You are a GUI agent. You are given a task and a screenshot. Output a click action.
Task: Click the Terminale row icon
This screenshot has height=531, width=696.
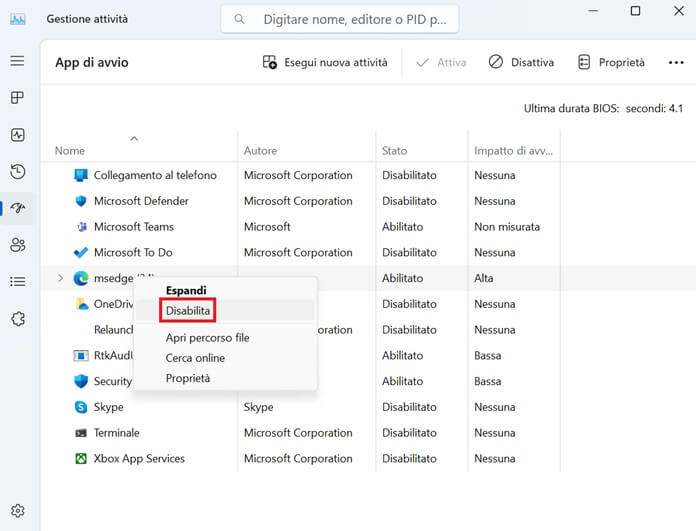point(81,432)
